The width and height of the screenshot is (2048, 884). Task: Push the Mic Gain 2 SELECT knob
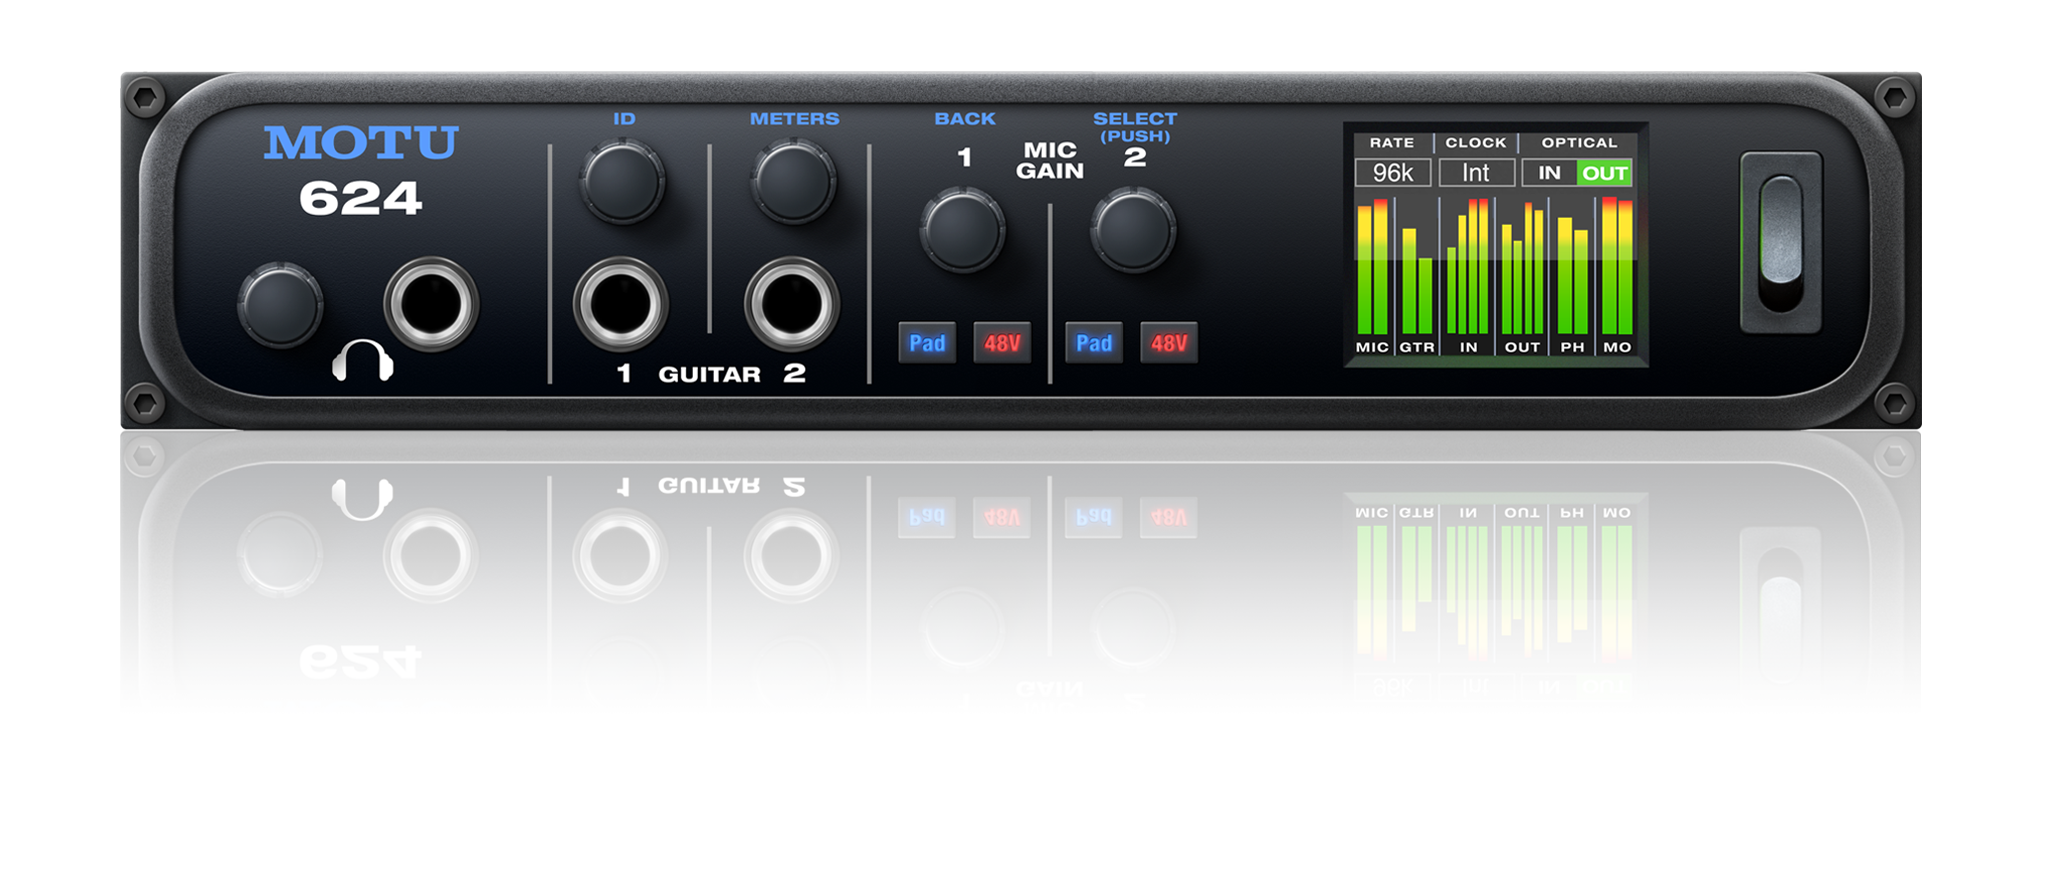1133,230
